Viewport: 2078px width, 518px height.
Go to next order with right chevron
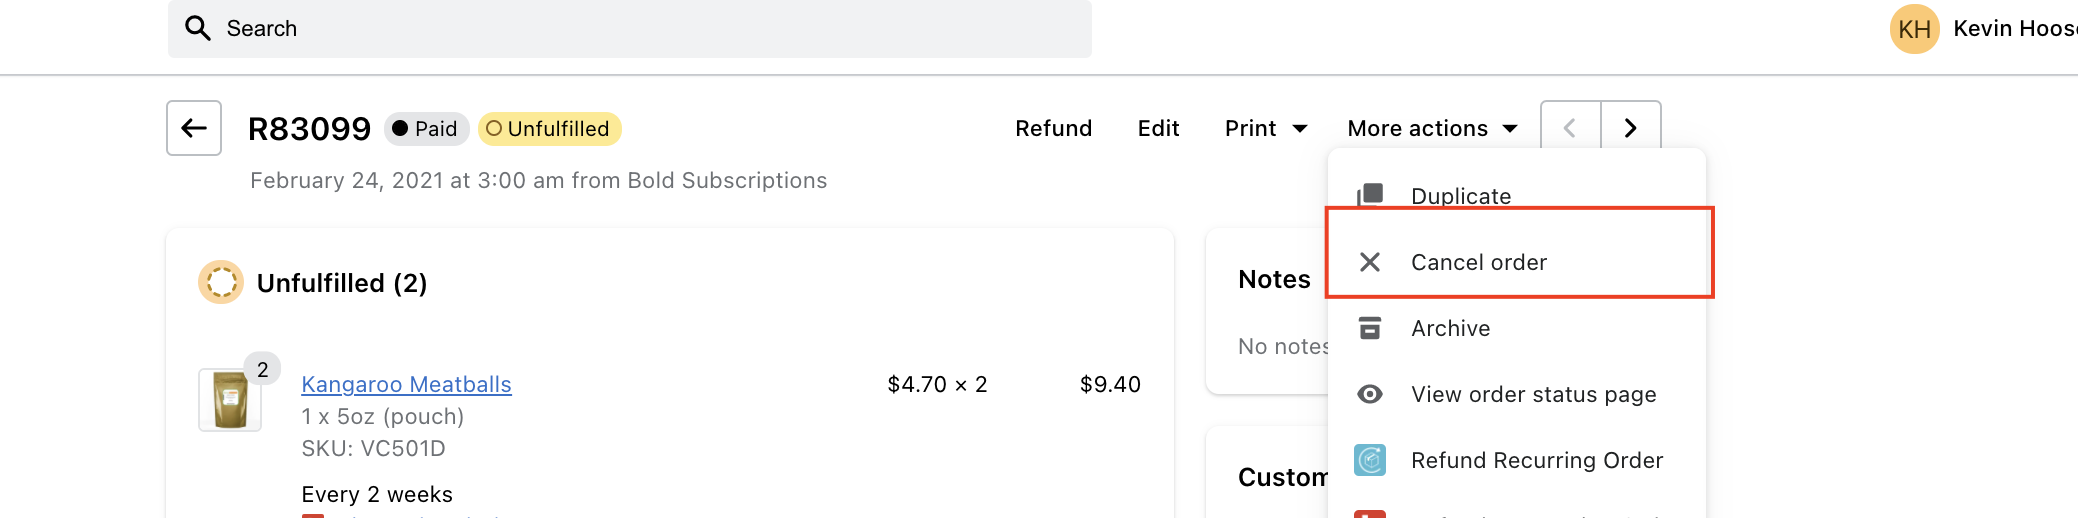1631,128
